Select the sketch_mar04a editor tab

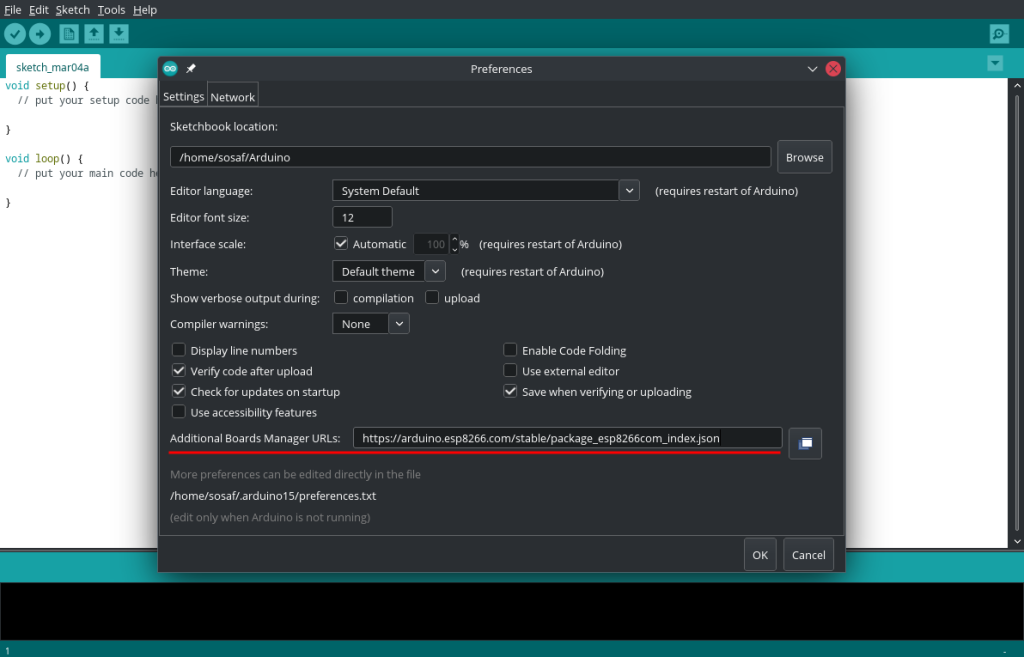[52, 67]
